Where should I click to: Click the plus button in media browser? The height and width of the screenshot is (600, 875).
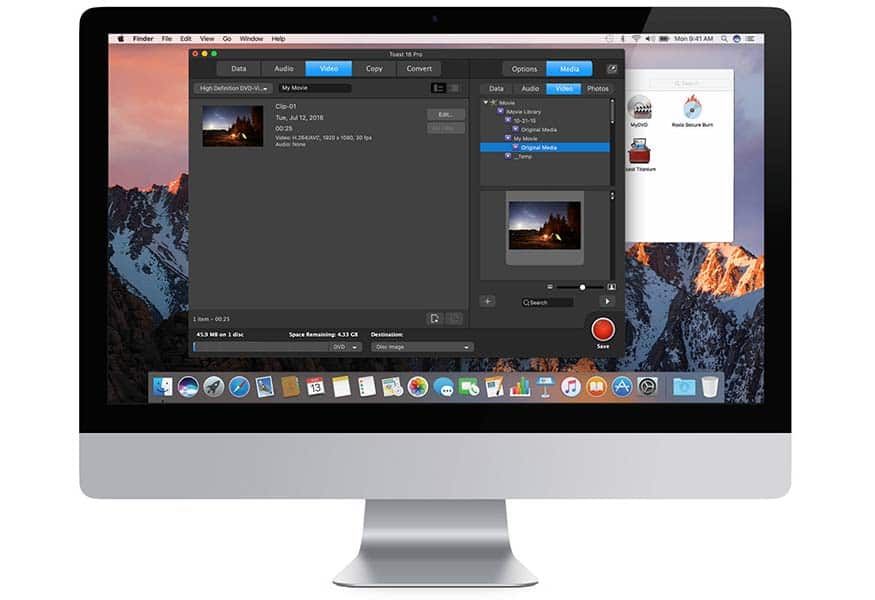coord(487,301)
